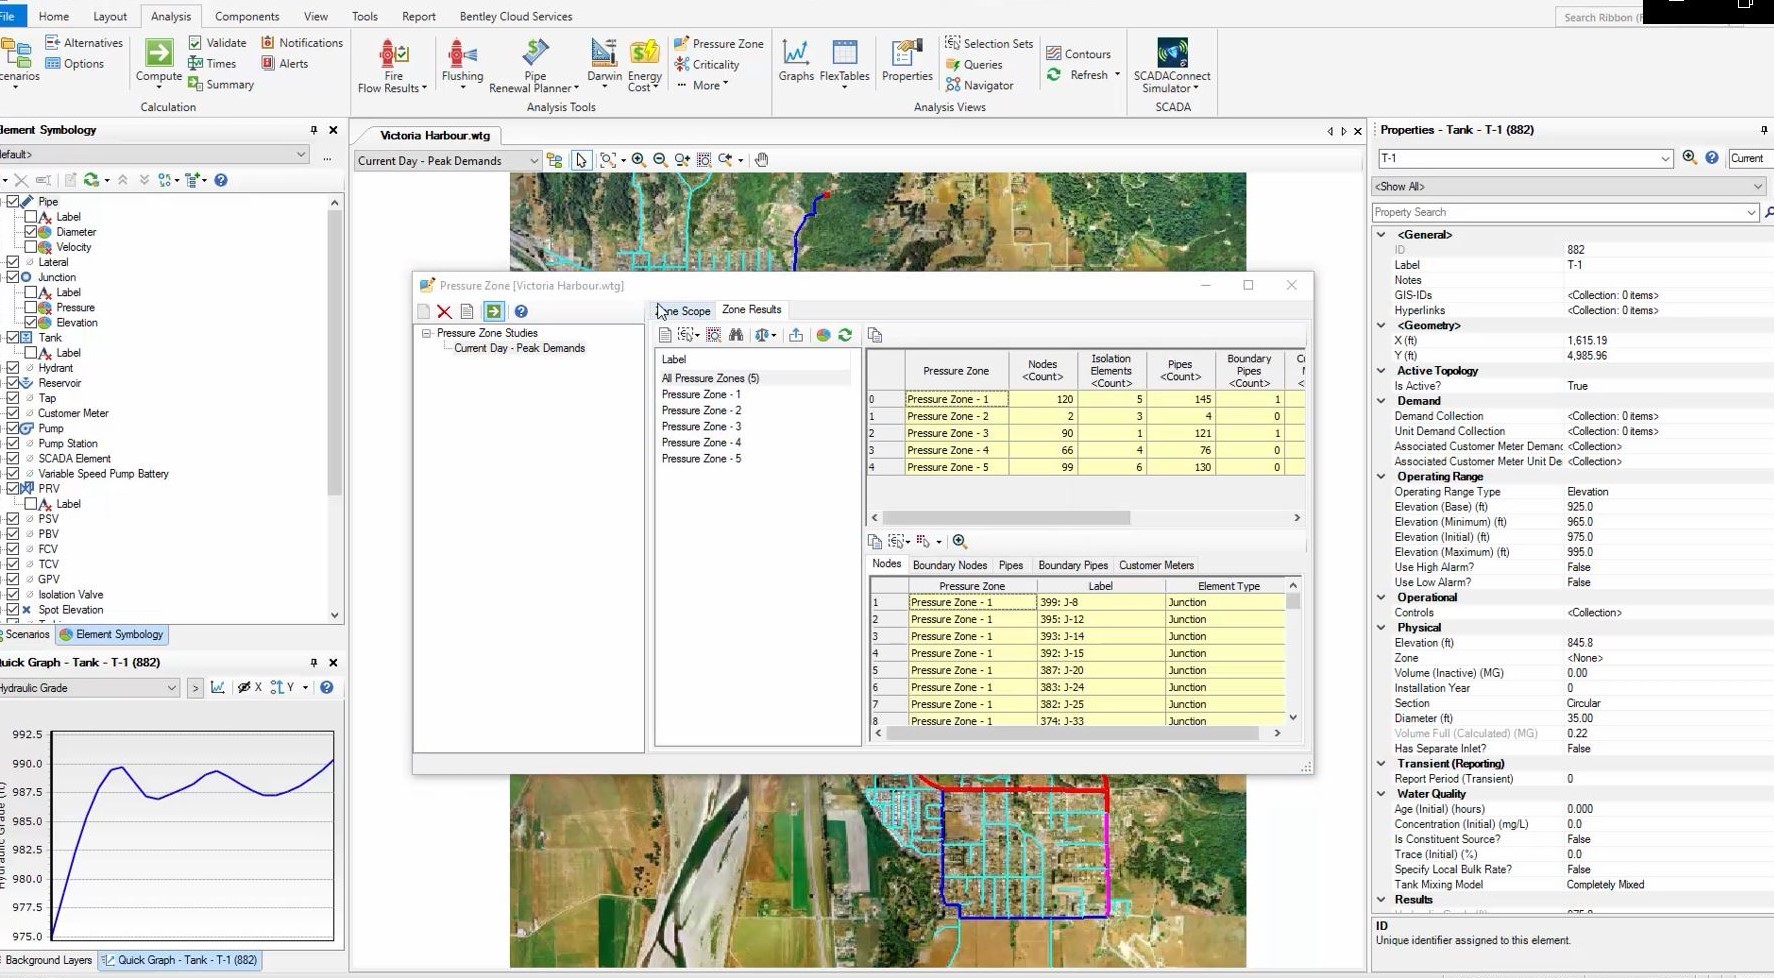Switch to the Zone Scope tab
1774x978 pixels.
point(683,310)
